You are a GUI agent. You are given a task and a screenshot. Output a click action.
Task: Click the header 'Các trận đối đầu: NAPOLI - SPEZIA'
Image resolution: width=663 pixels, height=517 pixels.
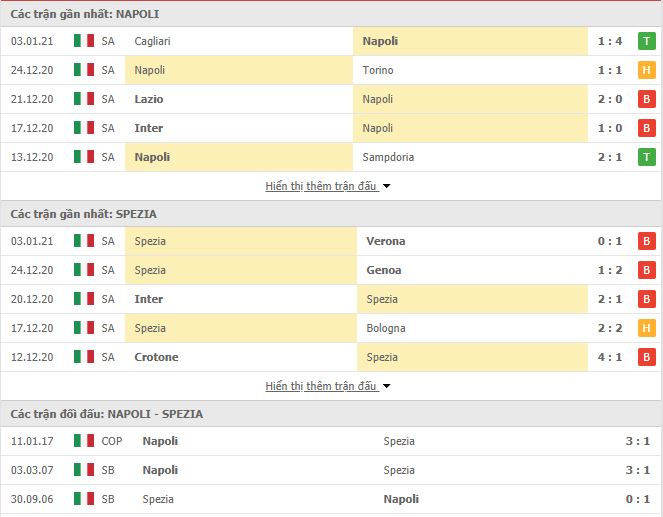coord(107,414)
